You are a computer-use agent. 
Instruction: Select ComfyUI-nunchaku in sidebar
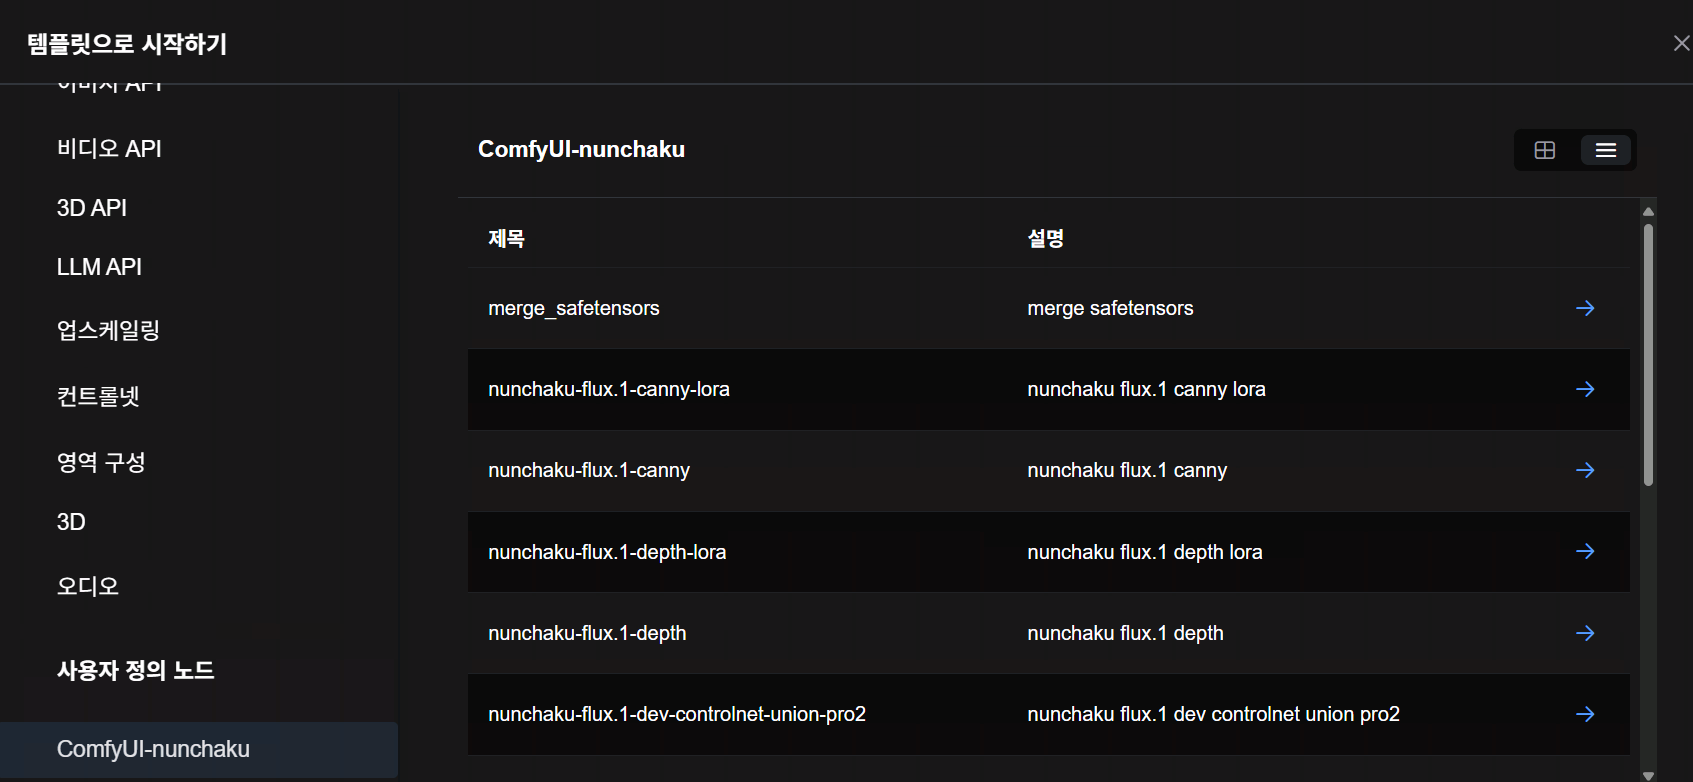[153, 749]
